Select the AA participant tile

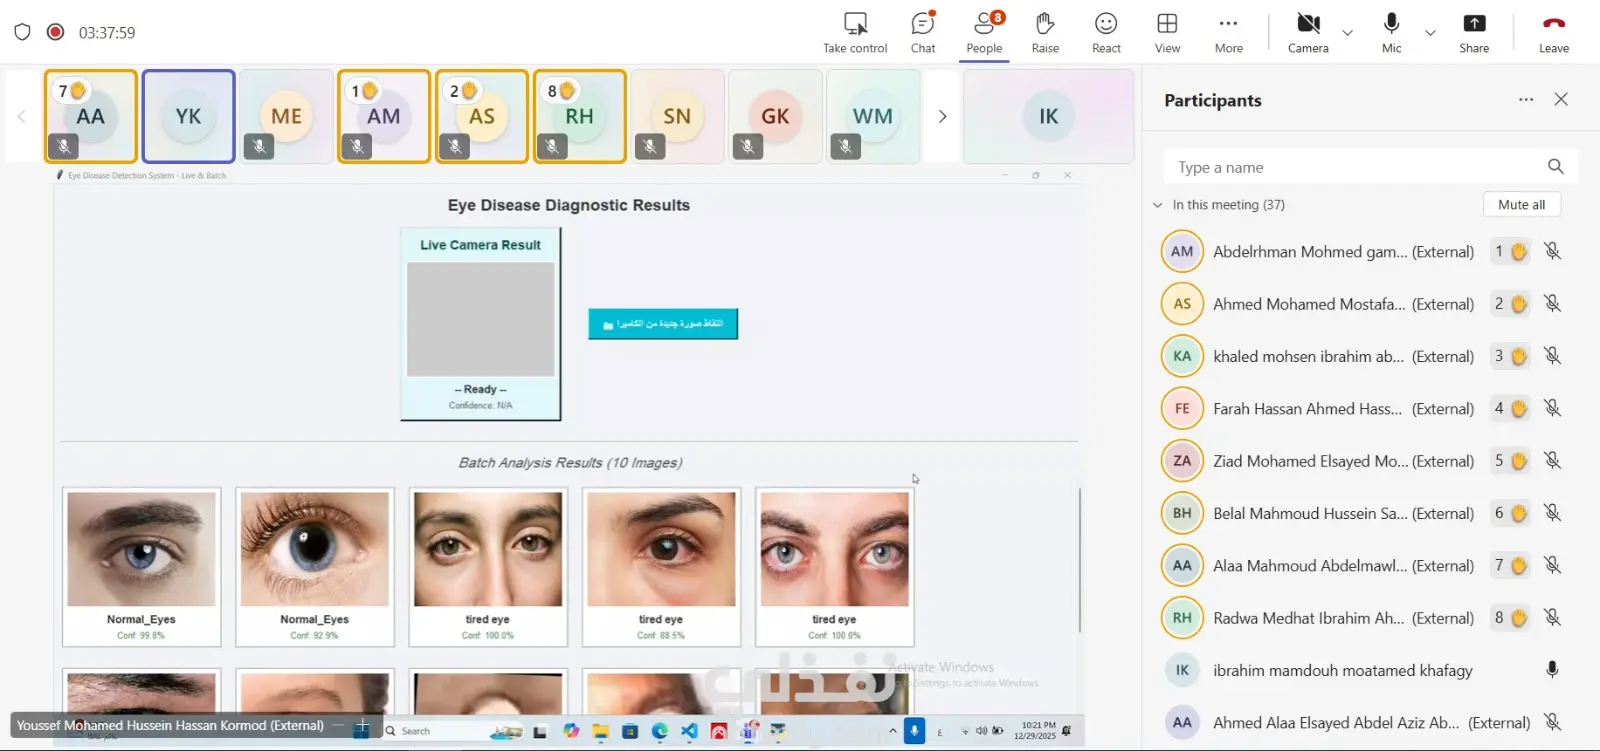tap(91, 116)
